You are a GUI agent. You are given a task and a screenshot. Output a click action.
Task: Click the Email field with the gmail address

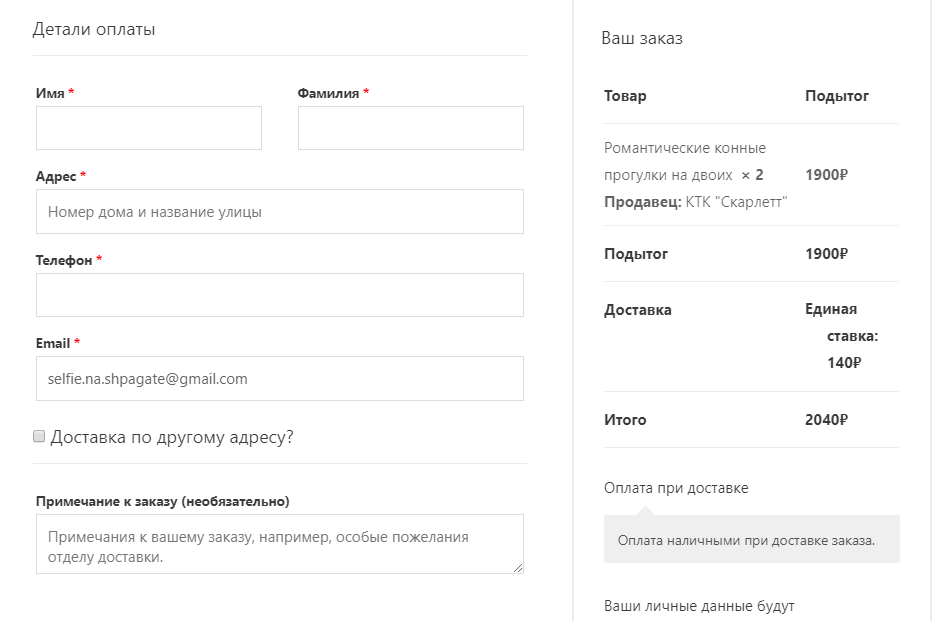tap(280, 379)
